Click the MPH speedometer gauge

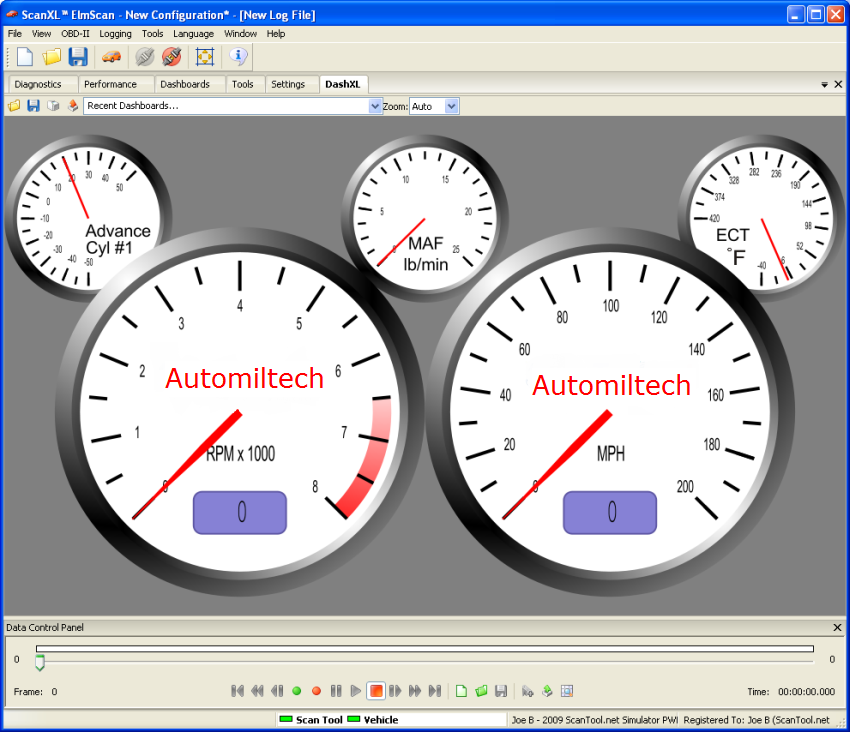pos(610,412)
